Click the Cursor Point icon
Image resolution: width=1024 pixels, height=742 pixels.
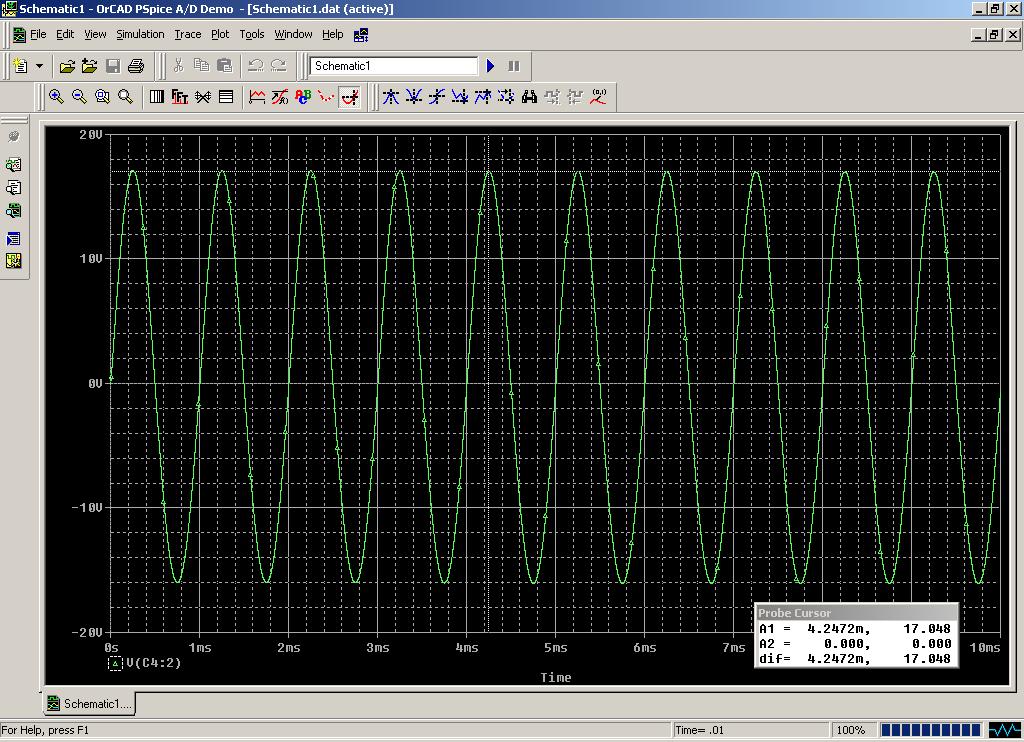tap(506, 97)
